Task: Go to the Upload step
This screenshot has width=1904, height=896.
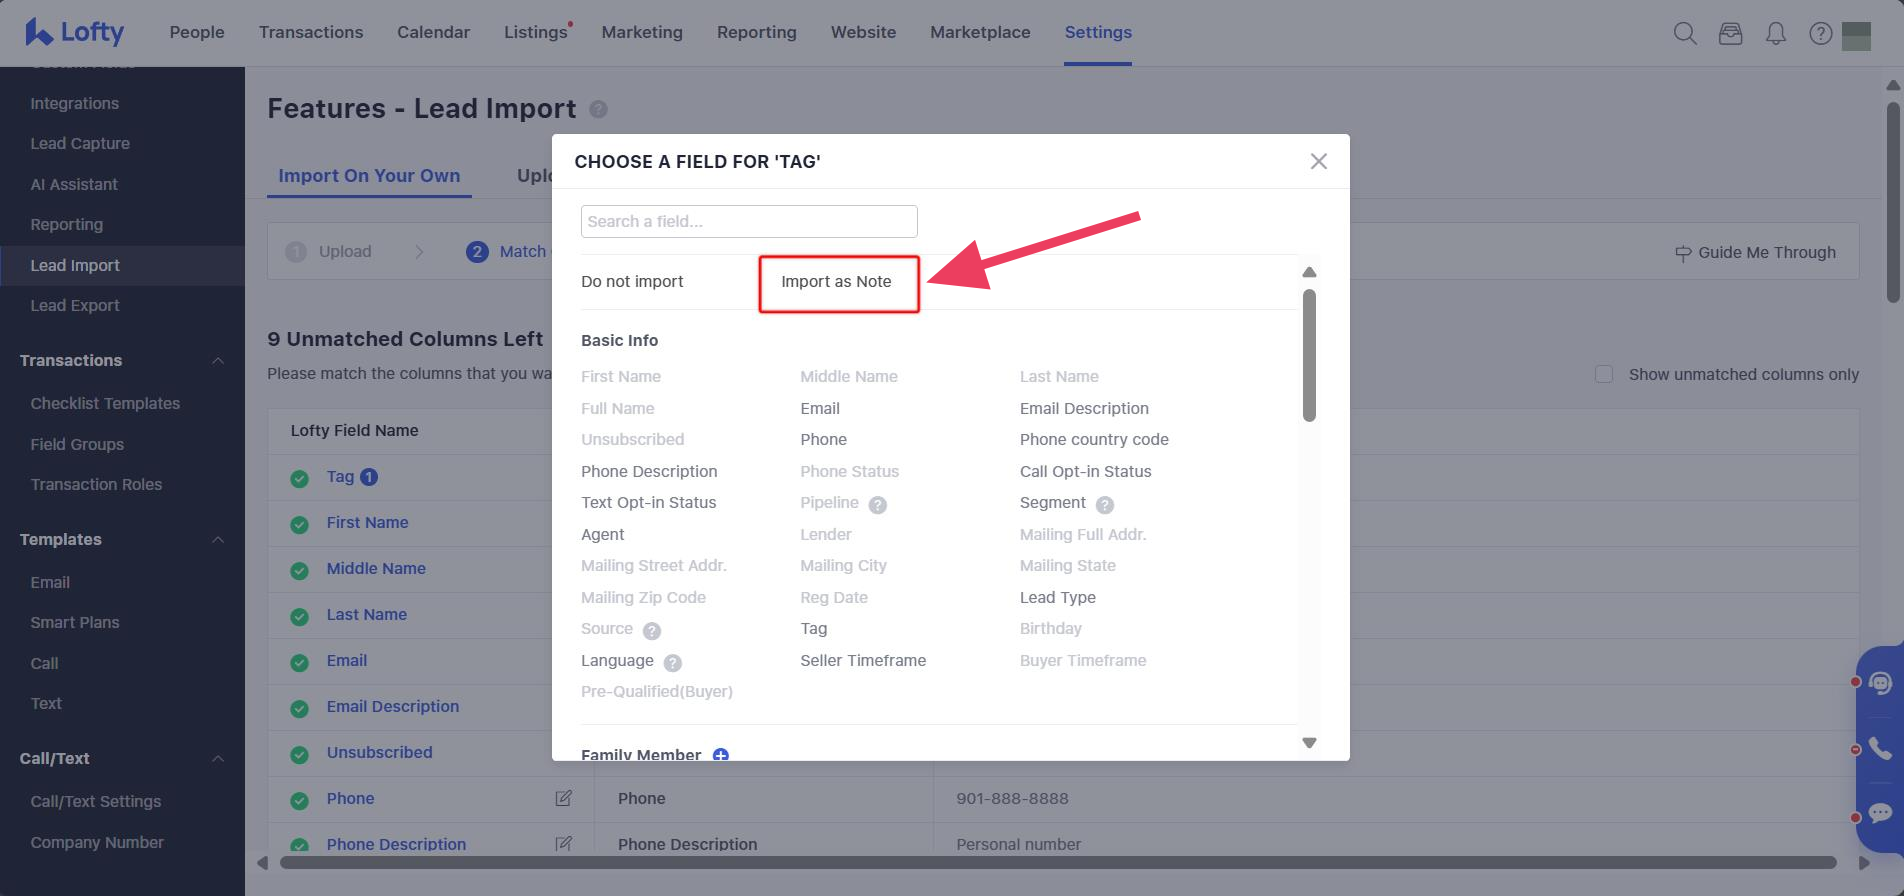Action: 329,252
